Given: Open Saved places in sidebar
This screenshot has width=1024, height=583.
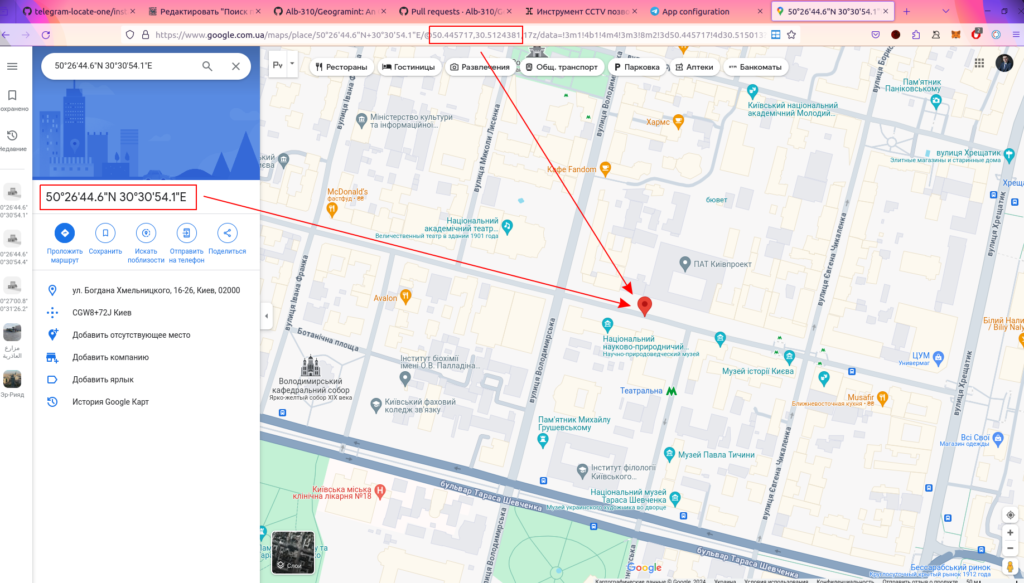Looking at the screenshot, I should click(12, 100).
